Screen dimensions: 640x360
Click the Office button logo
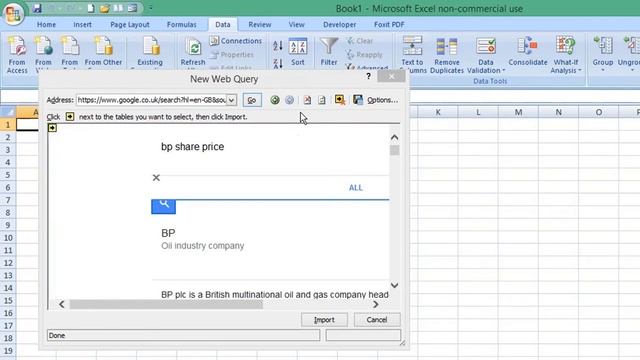[13, 13]
